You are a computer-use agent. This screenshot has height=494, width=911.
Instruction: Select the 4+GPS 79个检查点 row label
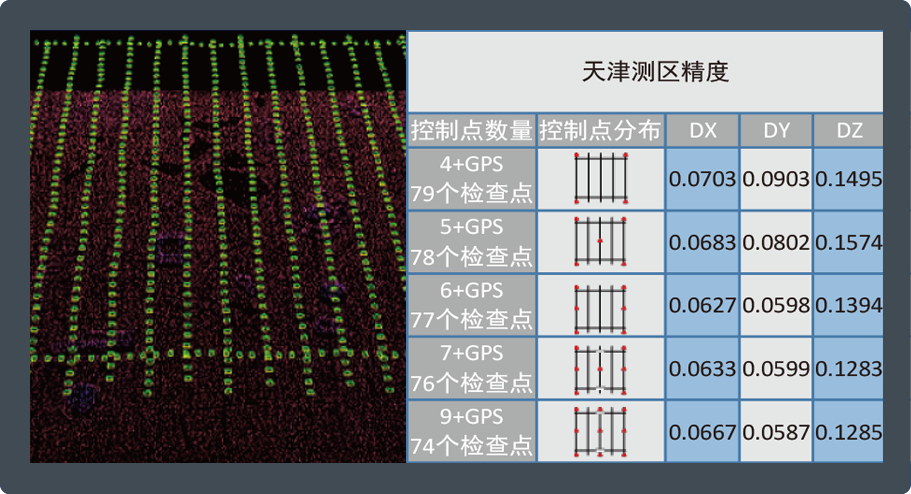pos(472,180)
